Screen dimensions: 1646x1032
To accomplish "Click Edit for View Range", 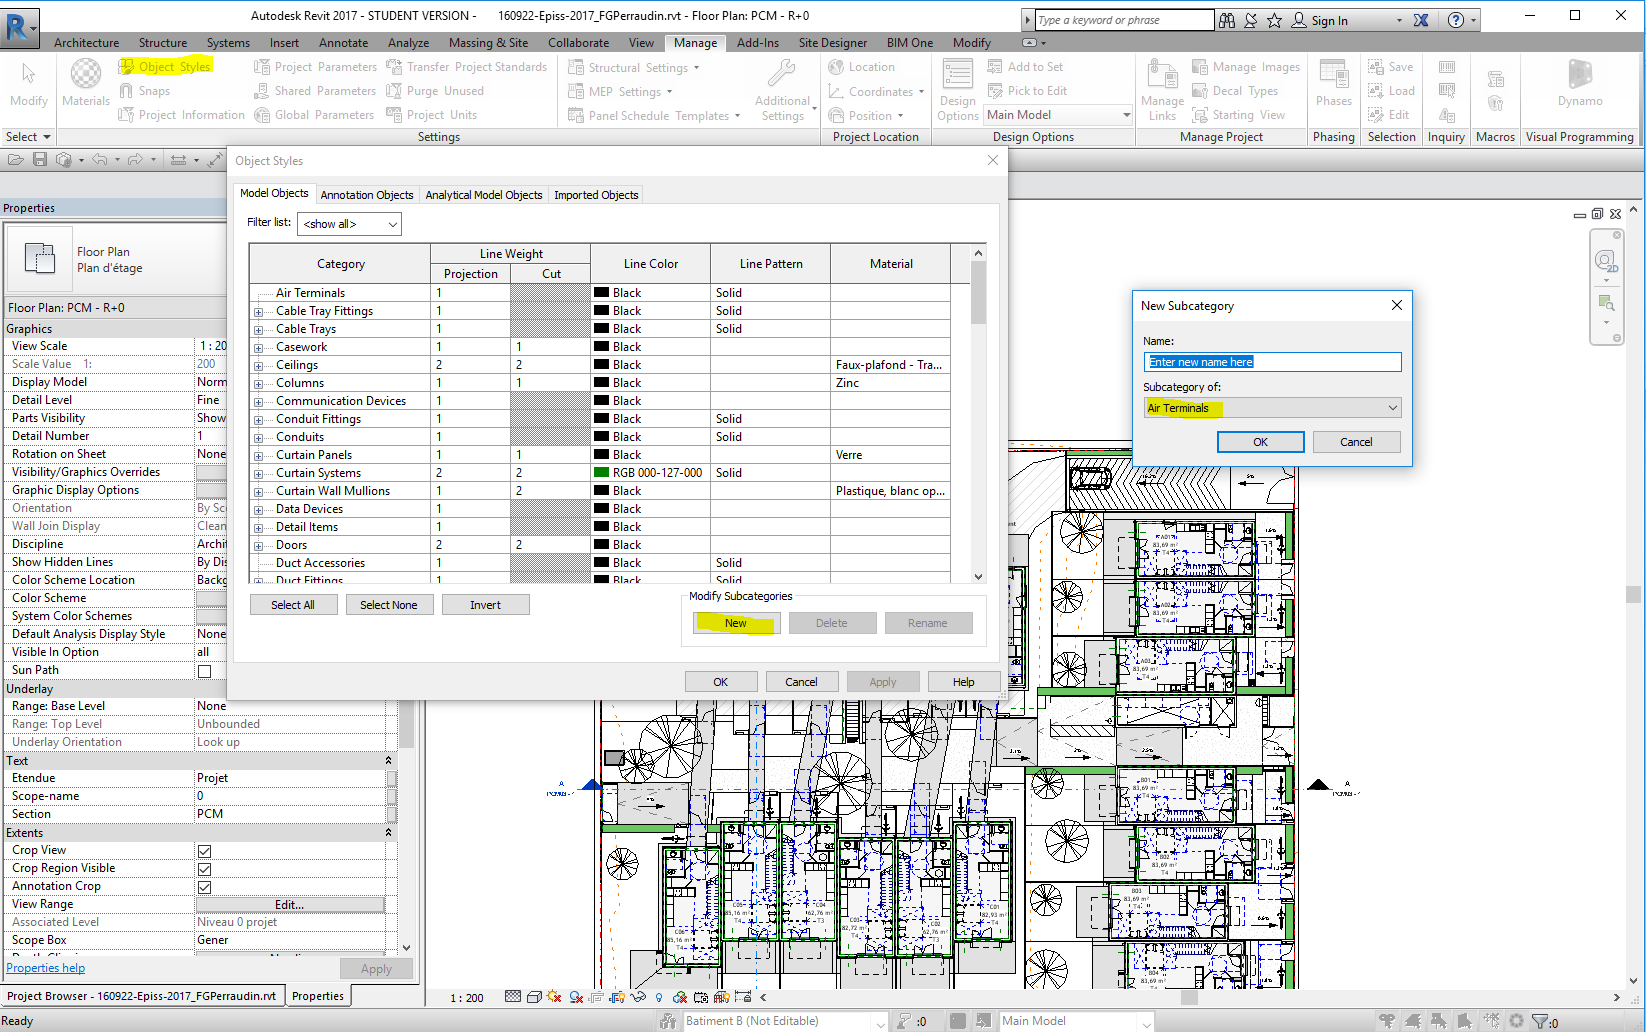I will point(290,903).
